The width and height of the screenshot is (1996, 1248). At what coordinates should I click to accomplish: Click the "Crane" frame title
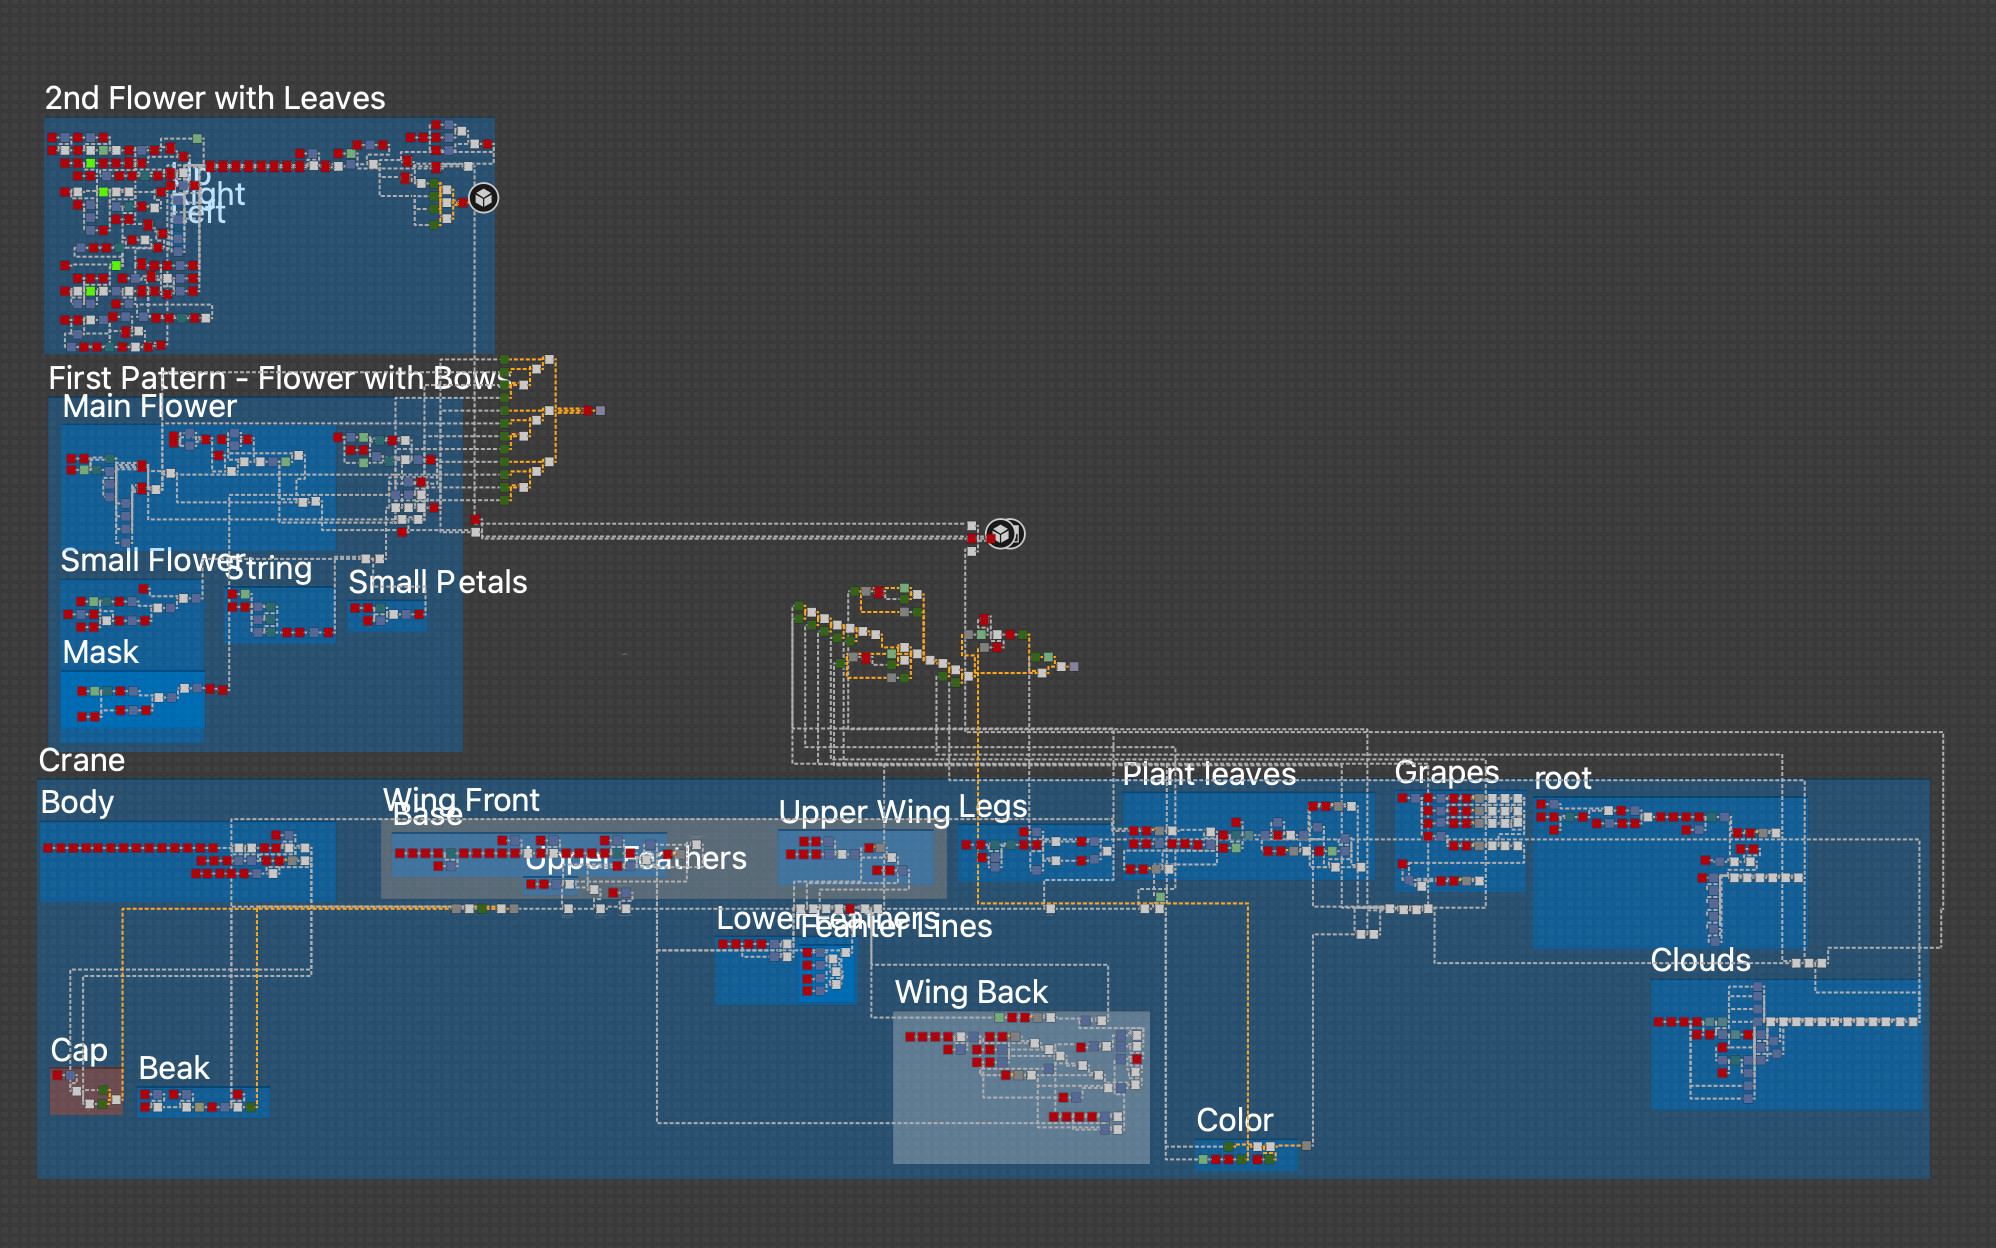[x=82, y=761]
